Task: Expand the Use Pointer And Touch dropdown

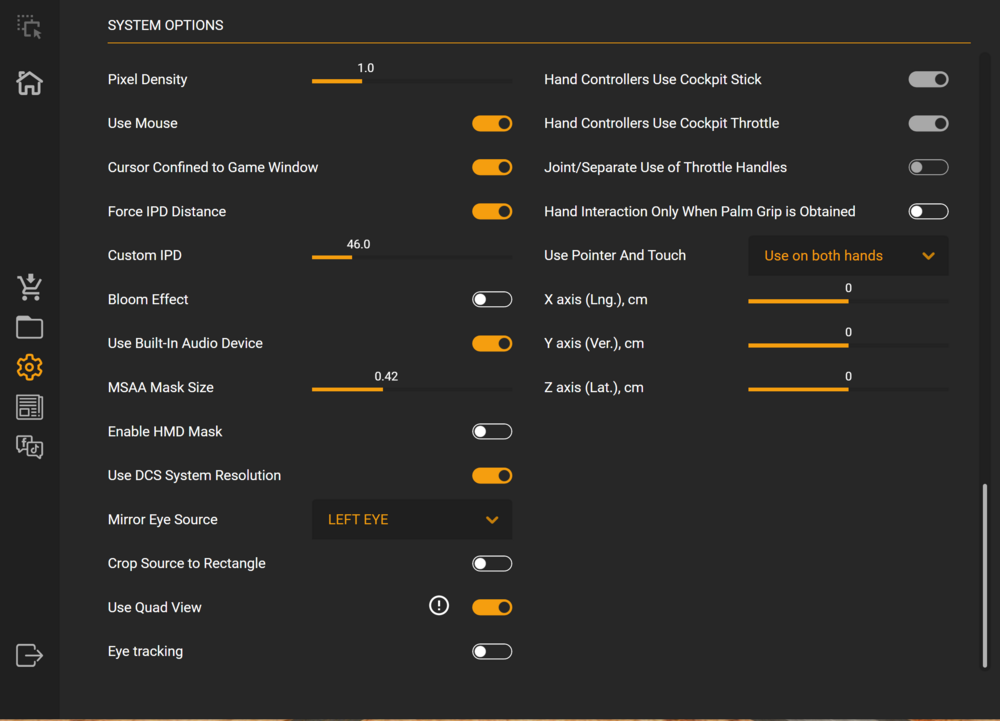Action: point(848,255)
